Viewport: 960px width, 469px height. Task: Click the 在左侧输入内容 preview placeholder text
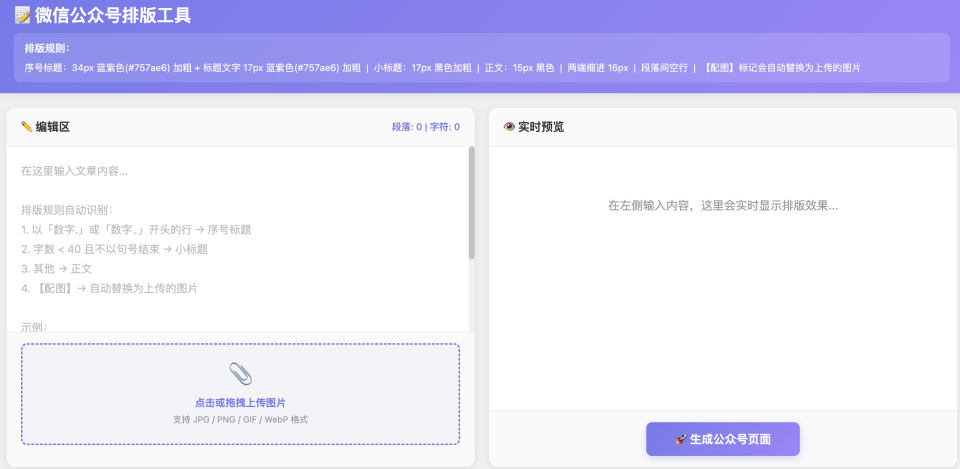pyautogui.click(x=722, y=206)
